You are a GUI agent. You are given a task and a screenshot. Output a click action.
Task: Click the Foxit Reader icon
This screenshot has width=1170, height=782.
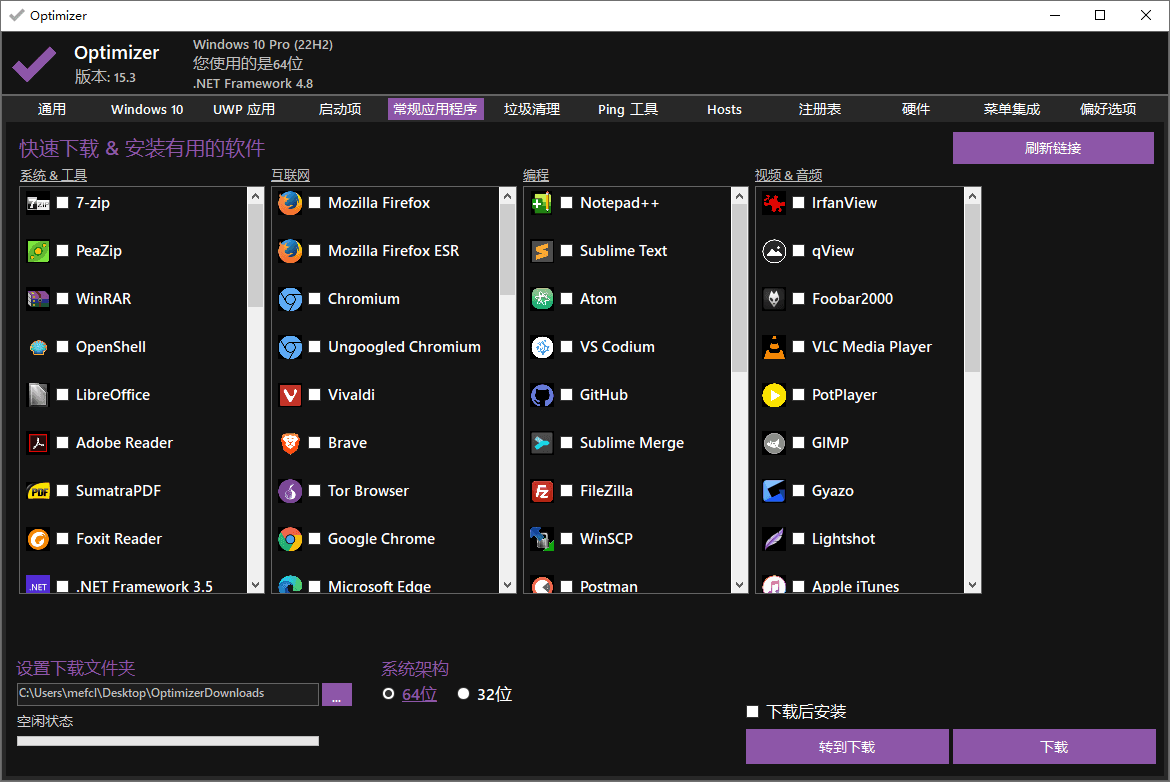[x=38, y=539]
